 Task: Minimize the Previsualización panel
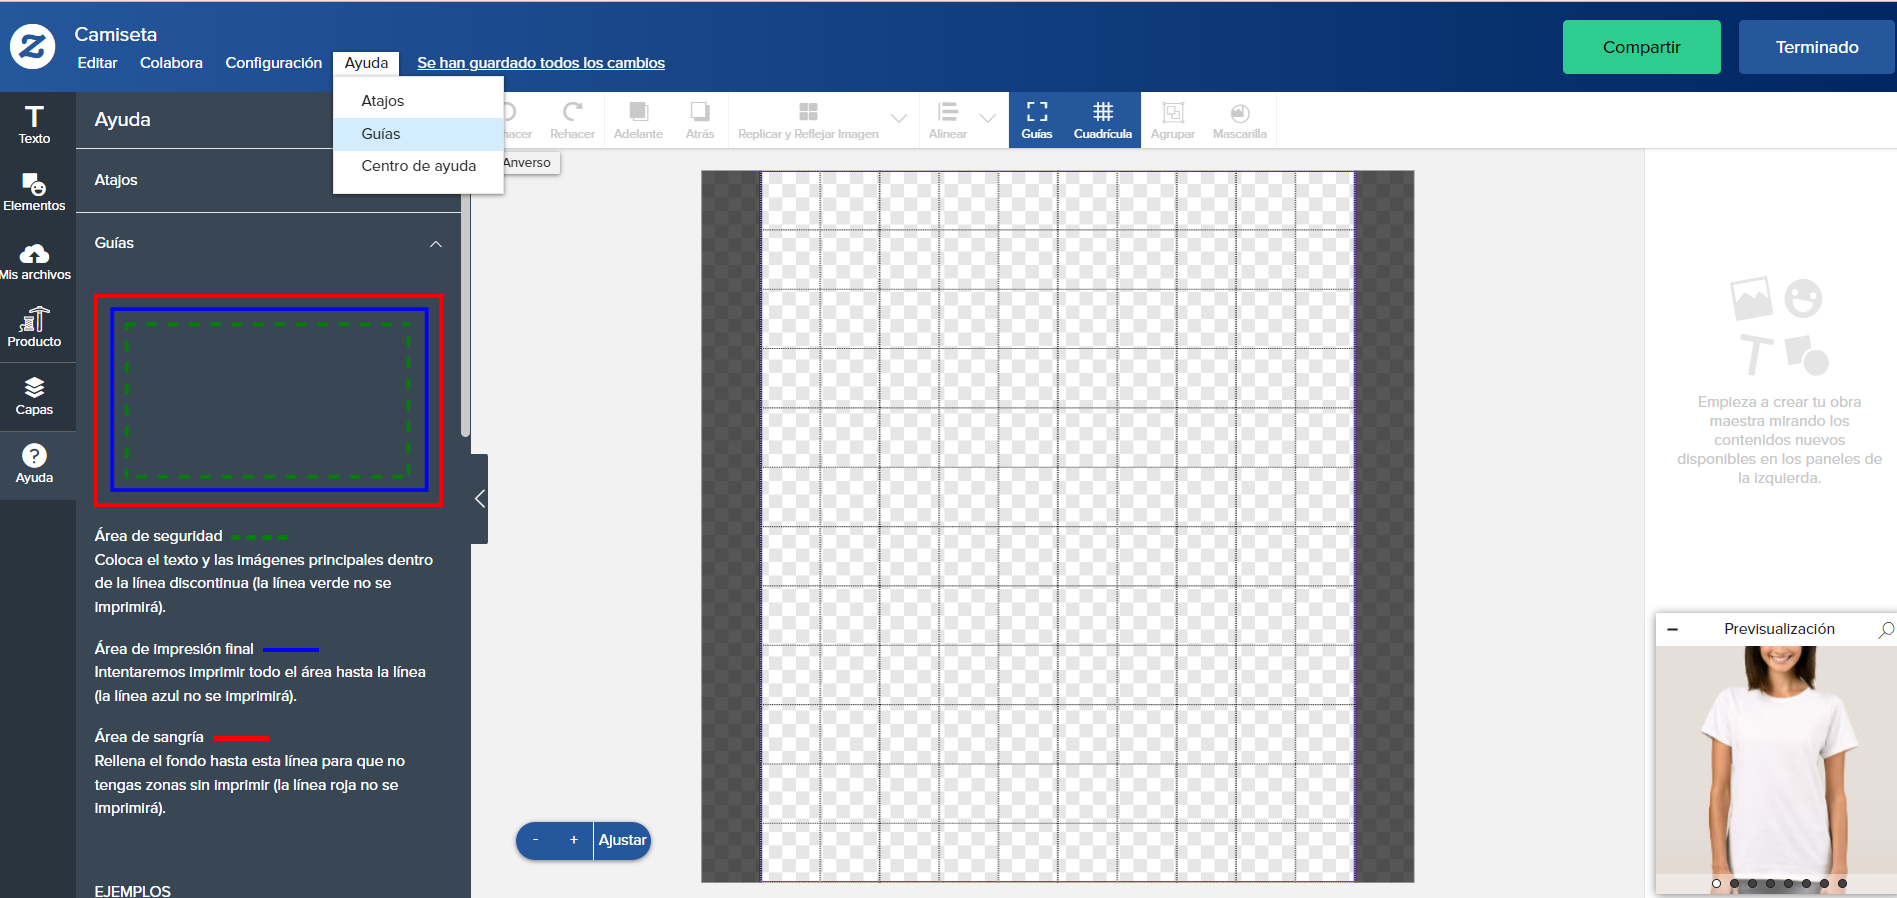tap(1672, 629)
